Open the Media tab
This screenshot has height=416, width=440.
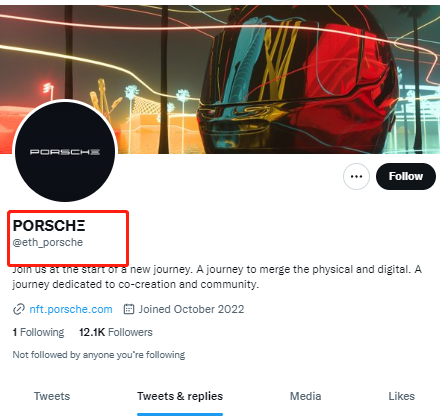[306, 396]
